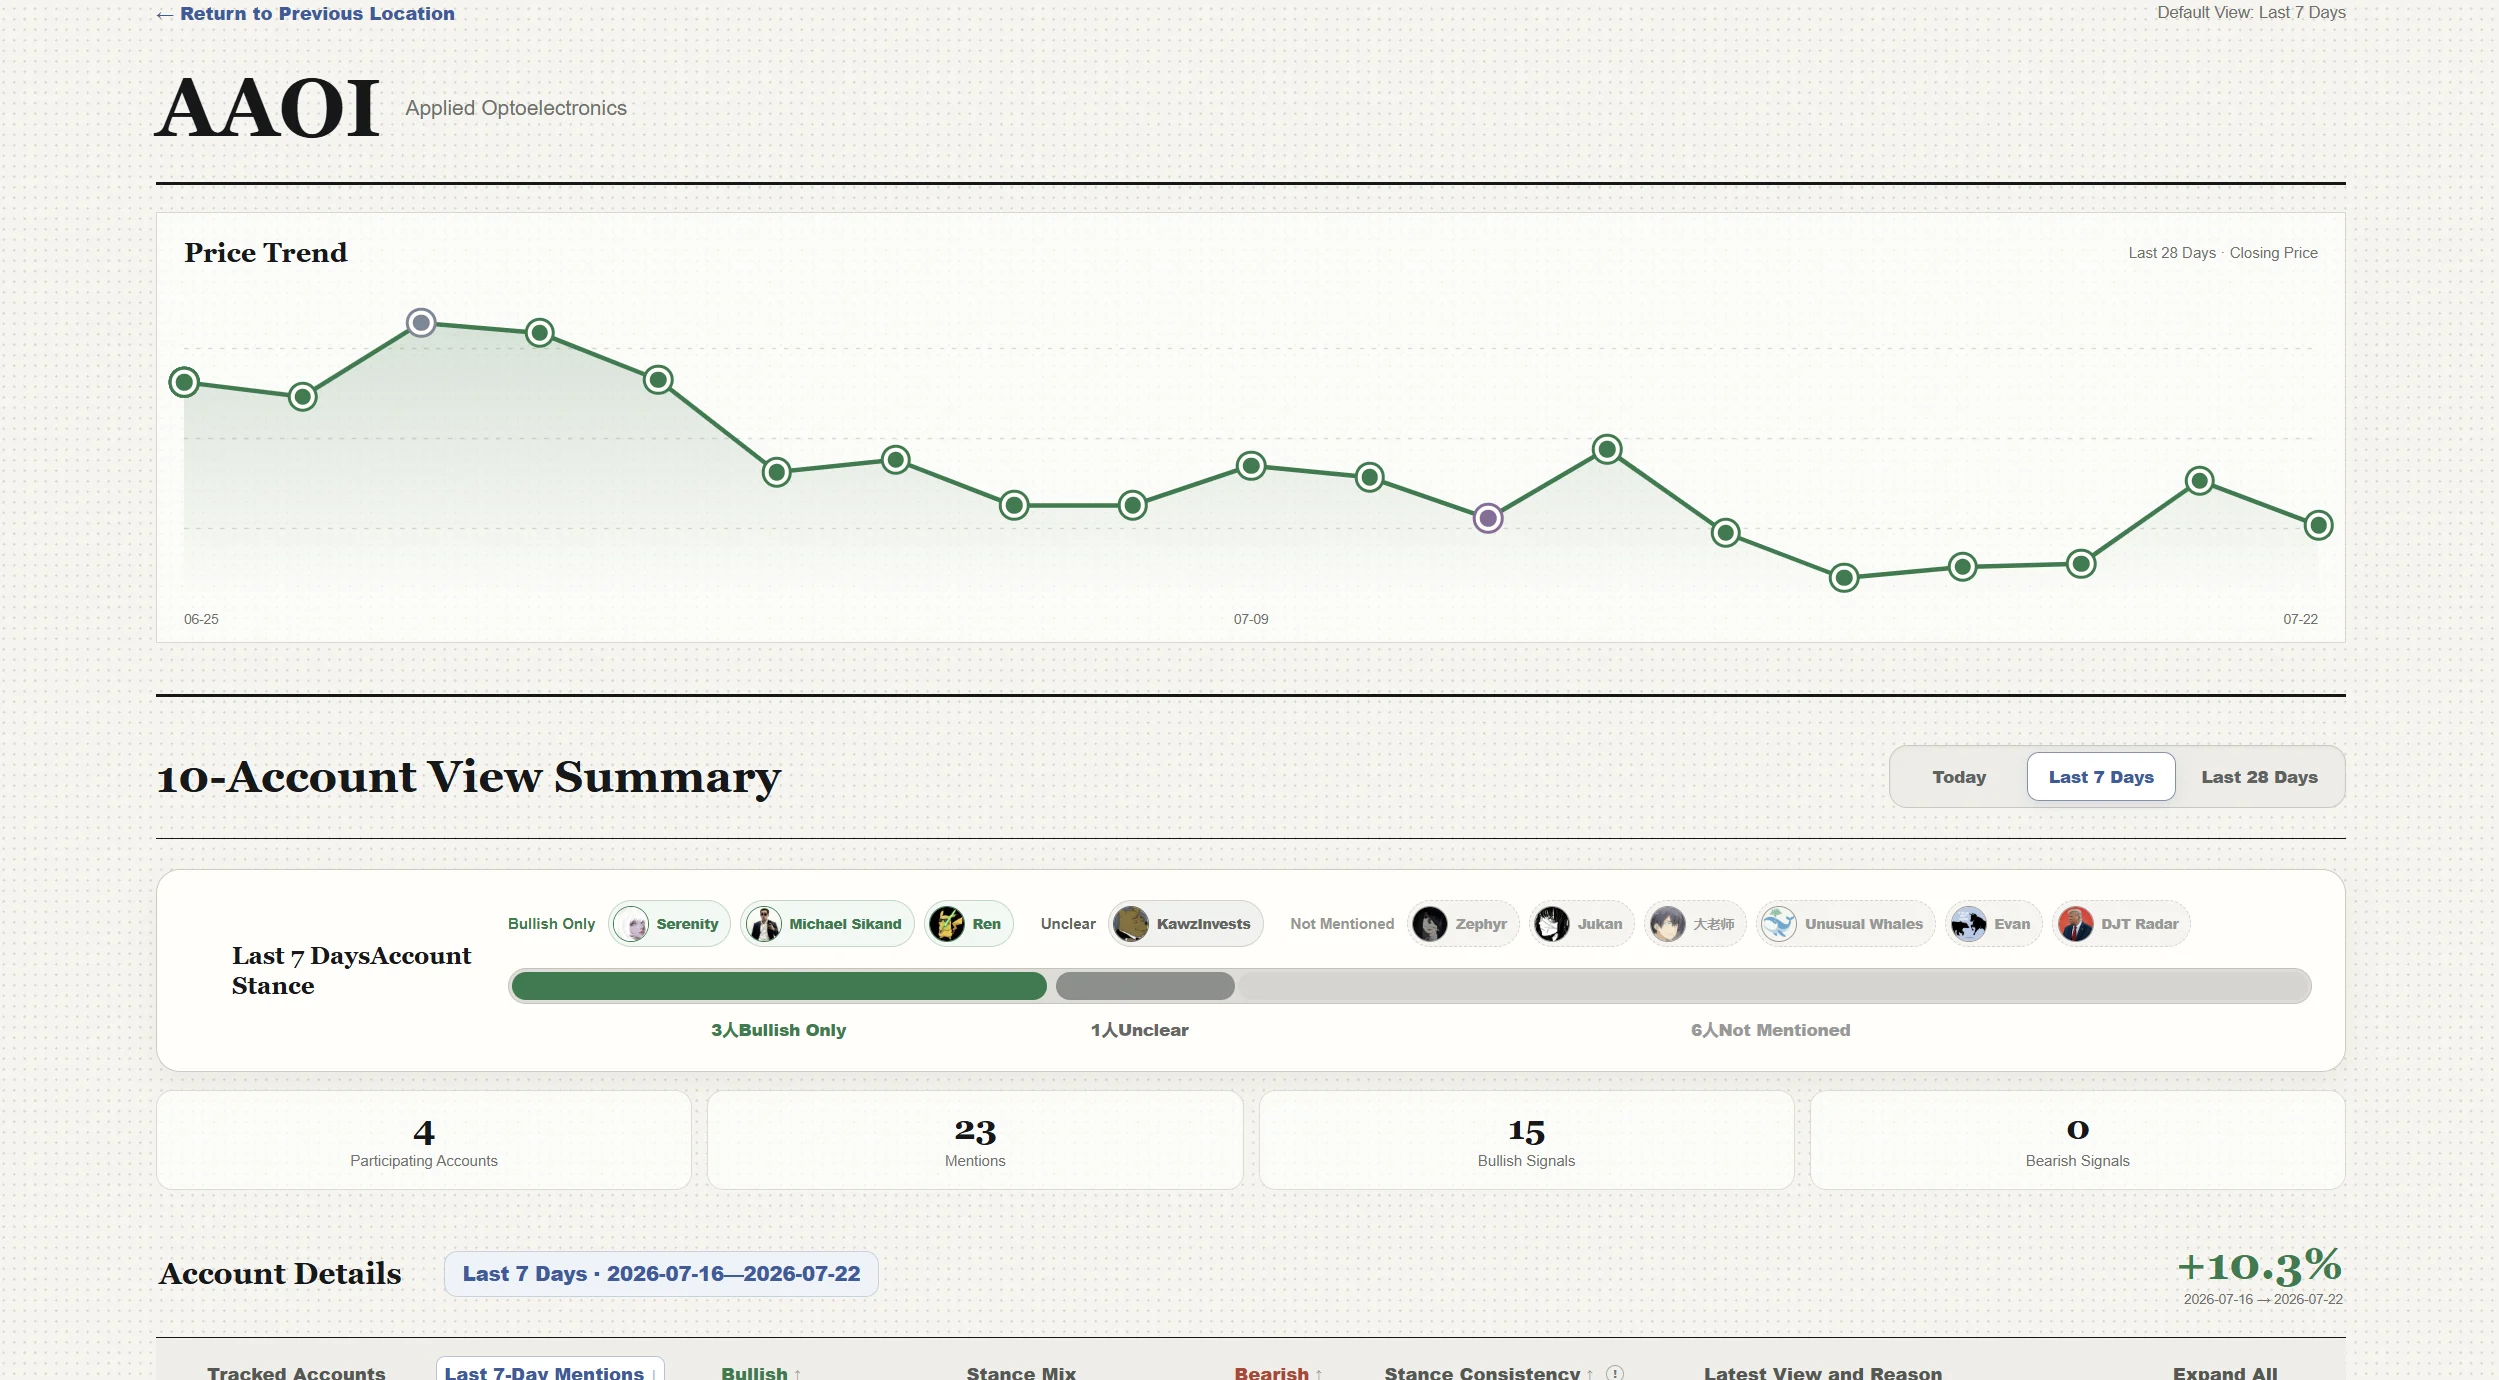Click the Last 7 Days date range badge
The image size is (2499, 1380).
(661, 1274)
